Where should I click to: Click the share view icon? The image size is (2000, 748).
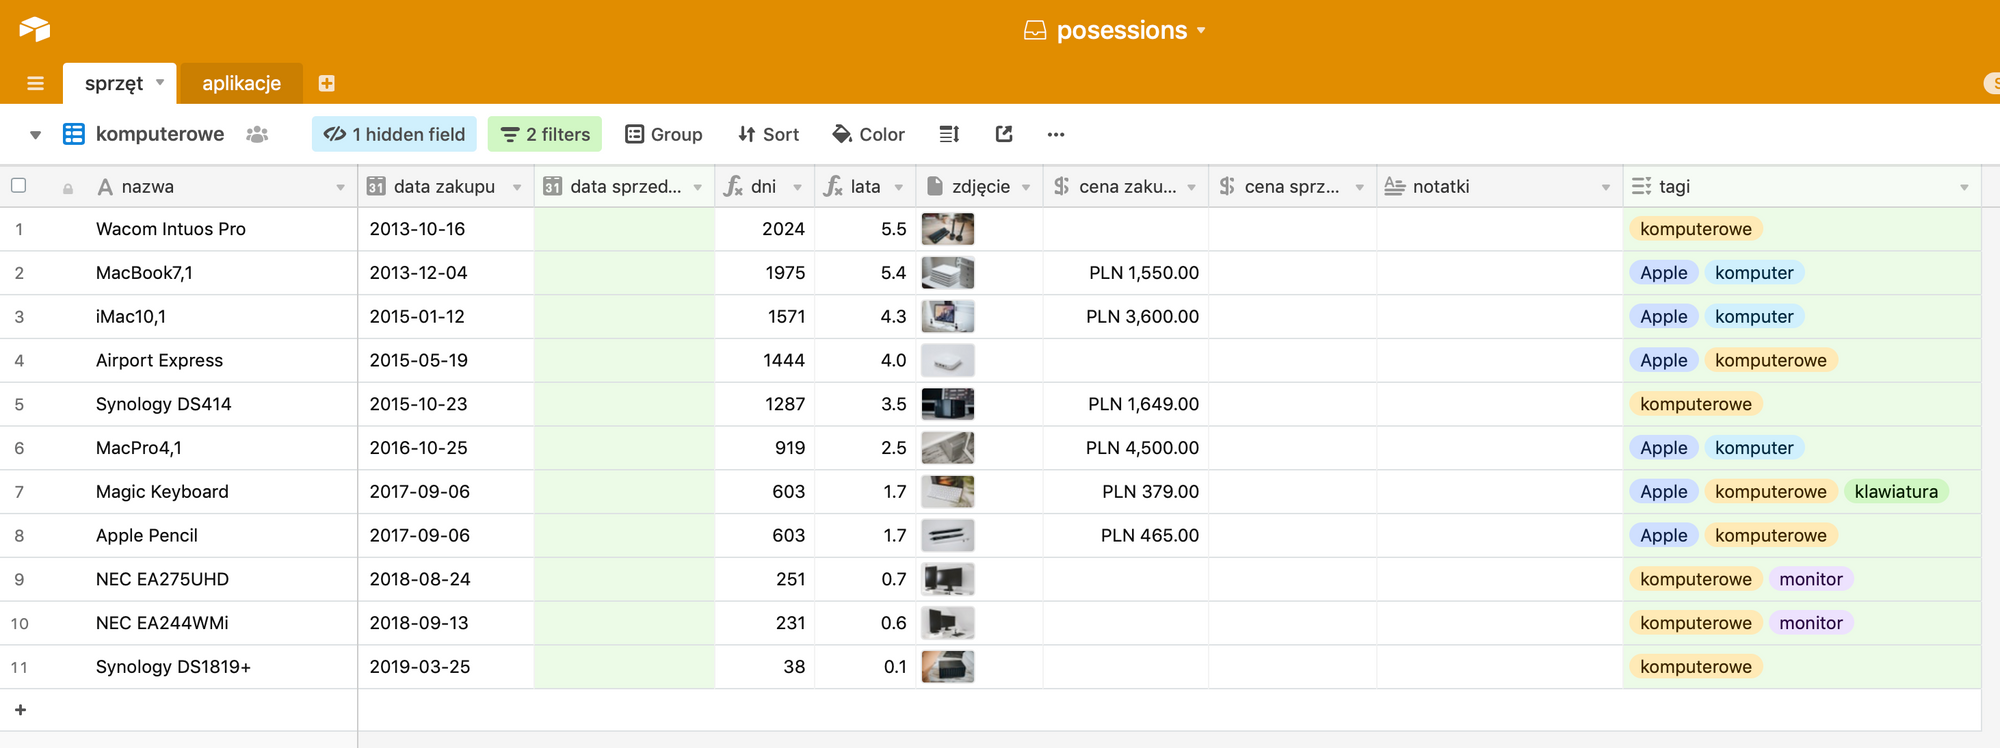coord(1004,134)
